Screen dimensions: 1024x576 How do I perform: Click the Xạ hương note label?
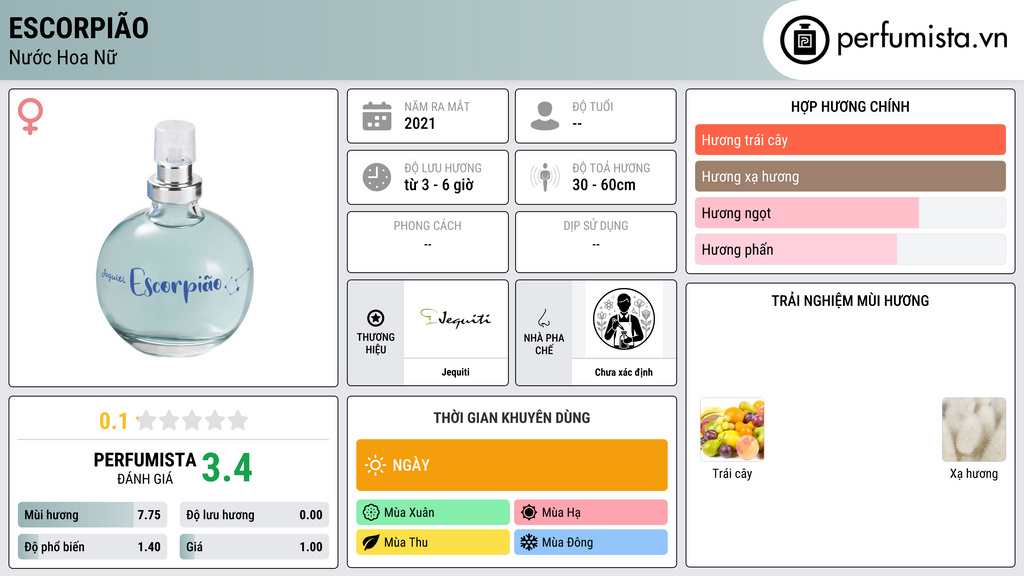(974, 473)
